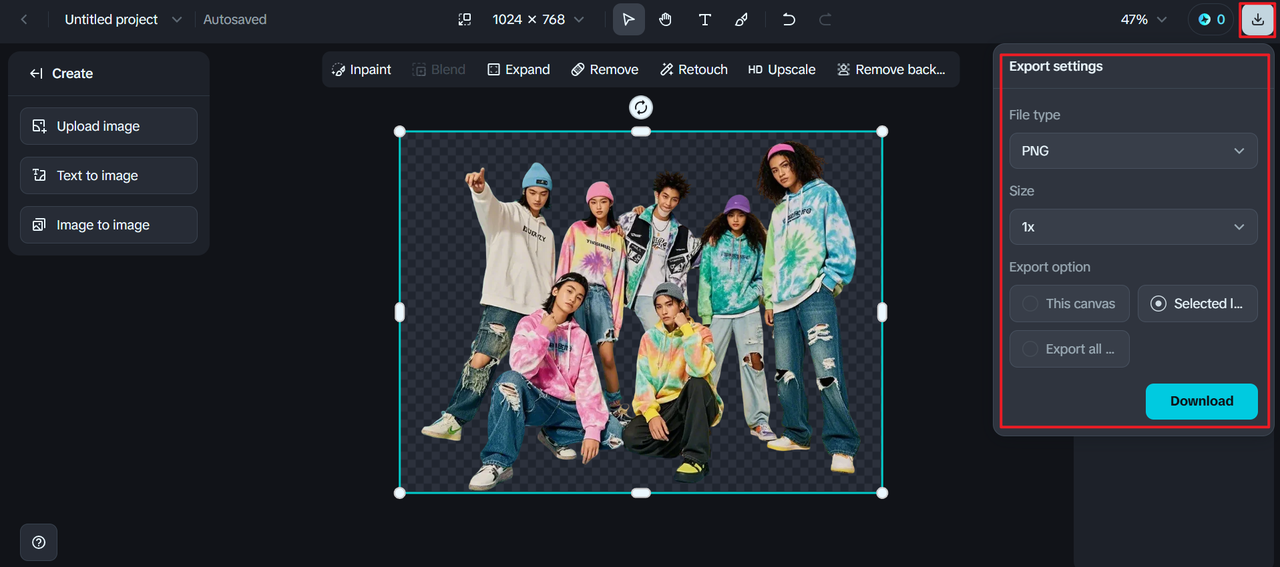
Task: Click the back arrow beside project name
Action: click(24, 19)
